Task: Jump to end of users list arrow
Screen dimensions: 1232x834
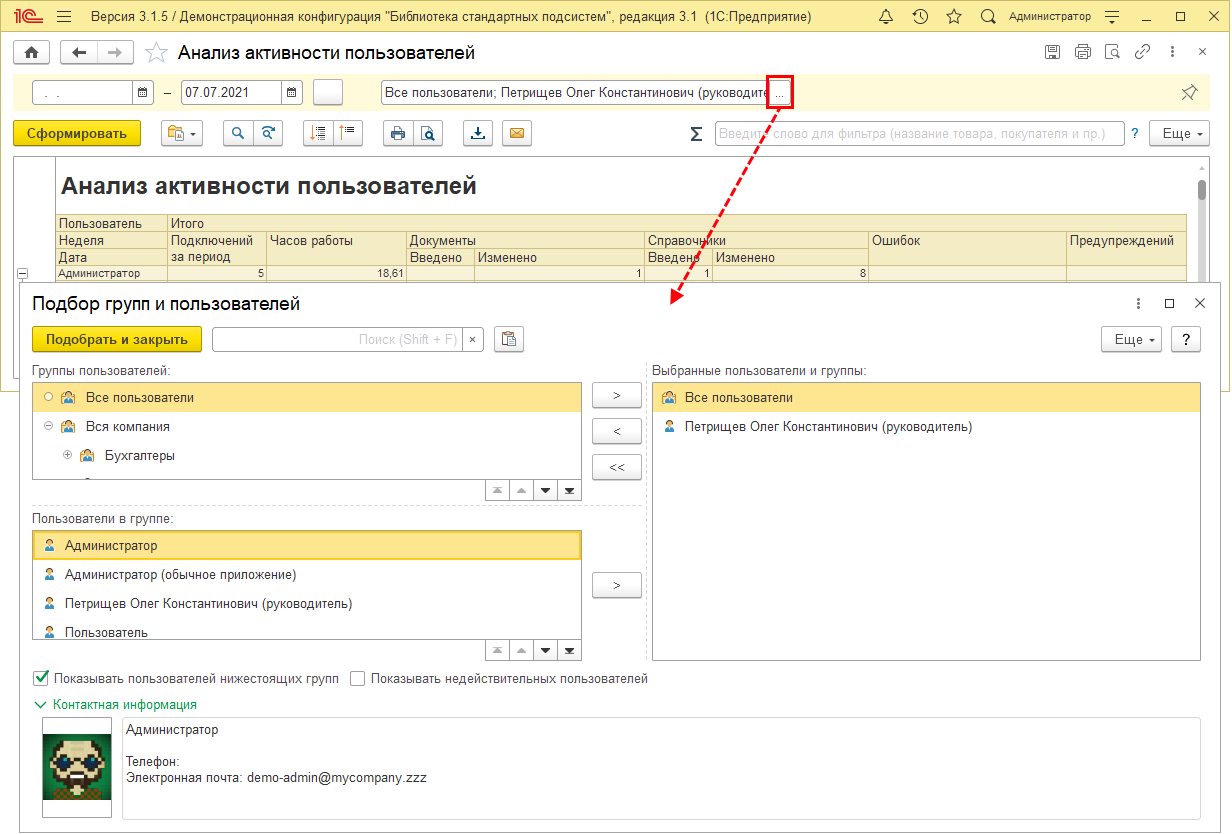Action: coord(569,650)
